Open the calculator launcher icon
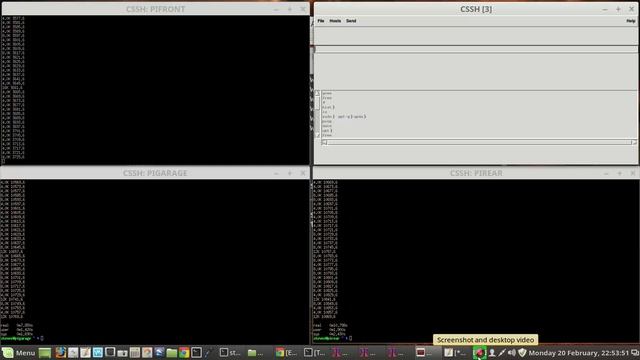The width and height of the screenshot is (640, 360). coord(135,353)
